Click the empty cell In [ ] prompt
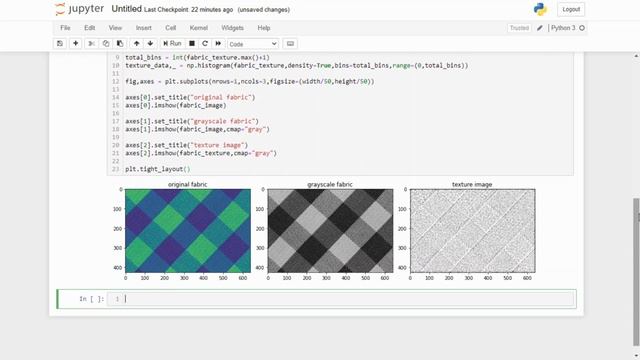This screenshot has width=640, height=360. [x=91, y=299]
